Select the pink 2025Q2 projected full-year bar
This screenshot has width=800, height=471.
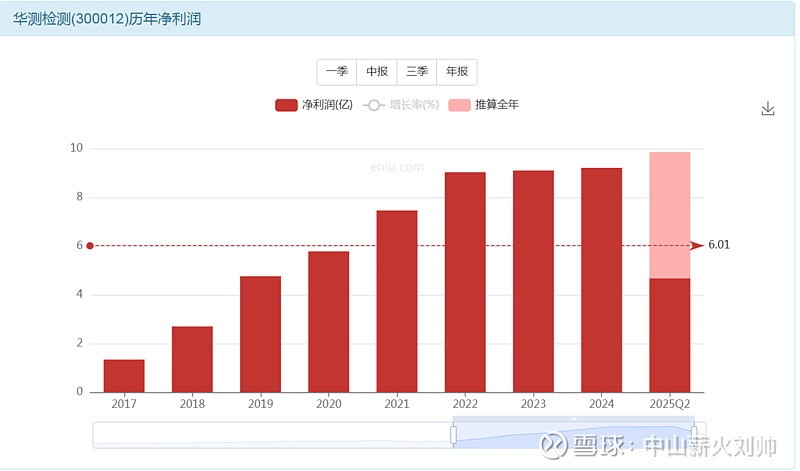[x=670, y=215]
